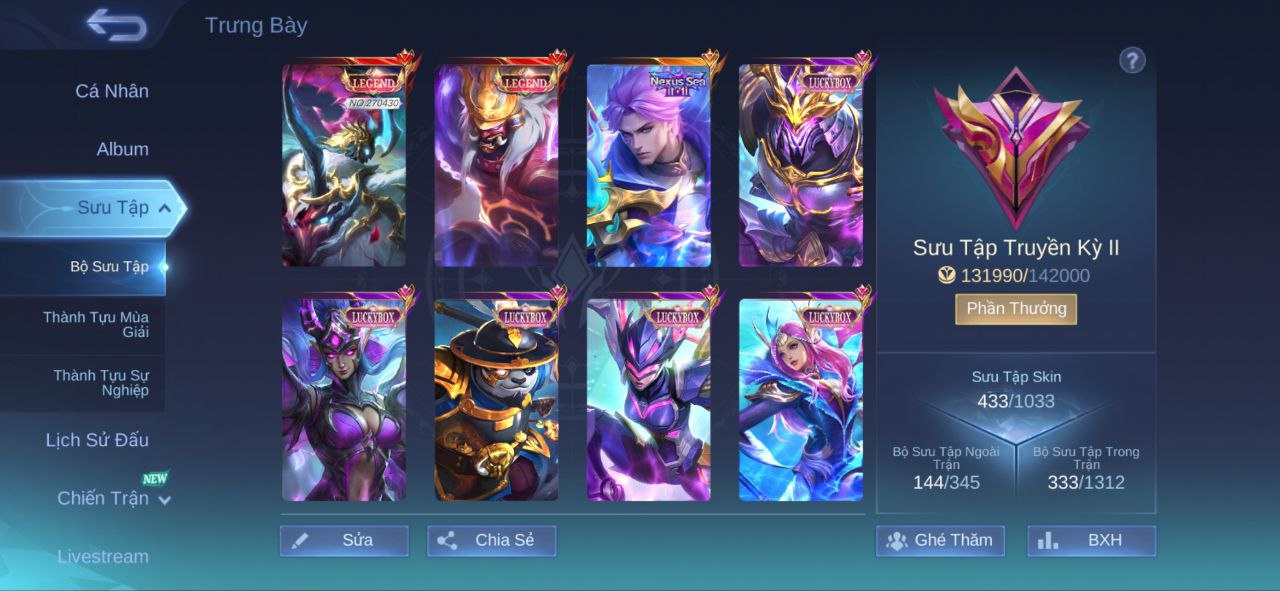Click the Phần Thưởng rewards button
Screen dimensions: 1280x591
1016,309
